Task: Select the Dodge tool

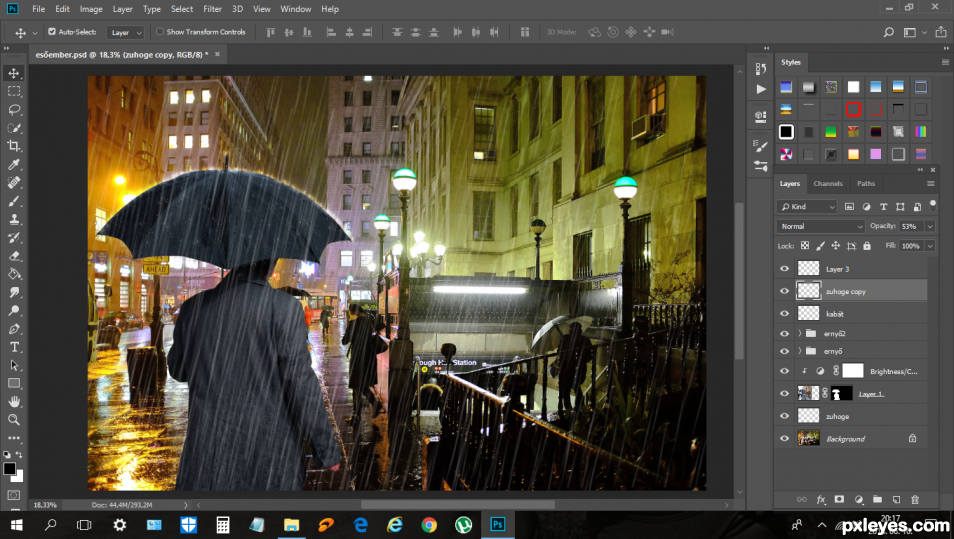Action: pos(14,310)
